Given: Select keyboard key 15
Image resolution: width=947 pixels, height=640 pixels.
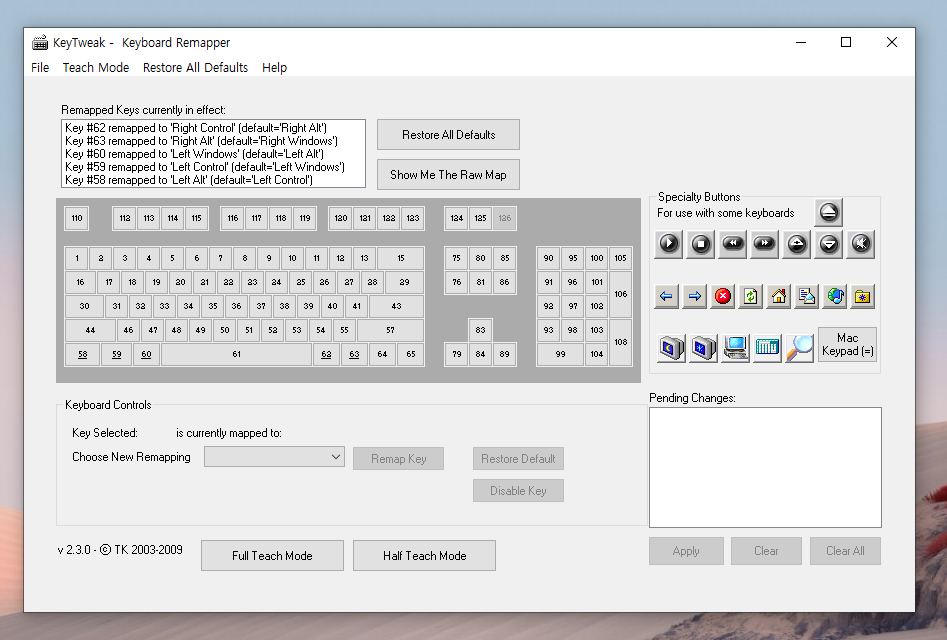Looking at the screenshot, I should point(400,258).
